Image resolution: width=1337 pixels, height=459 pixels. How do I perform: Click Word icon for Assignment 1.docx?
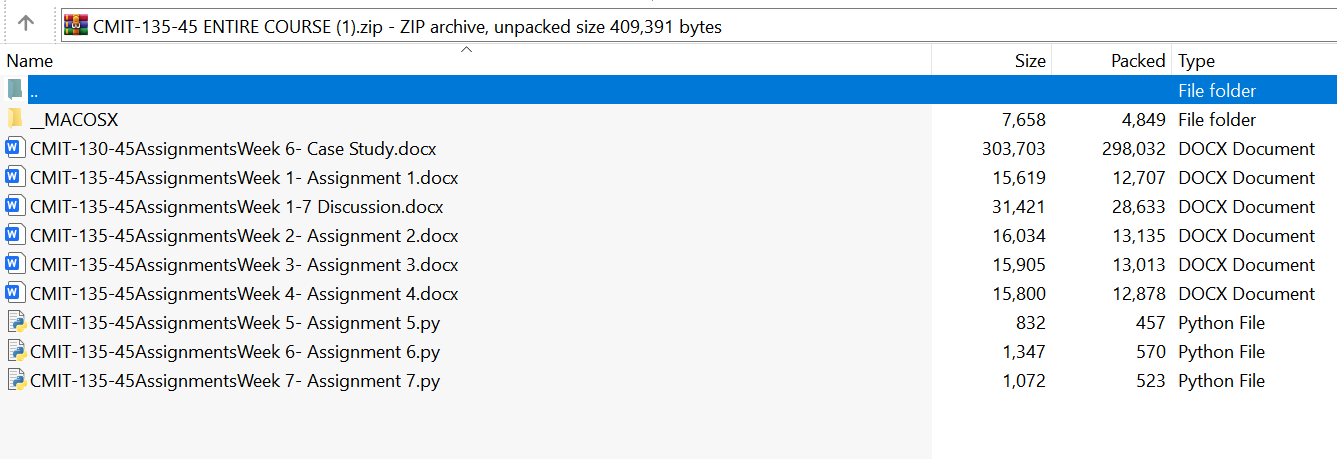coord(15,178)
